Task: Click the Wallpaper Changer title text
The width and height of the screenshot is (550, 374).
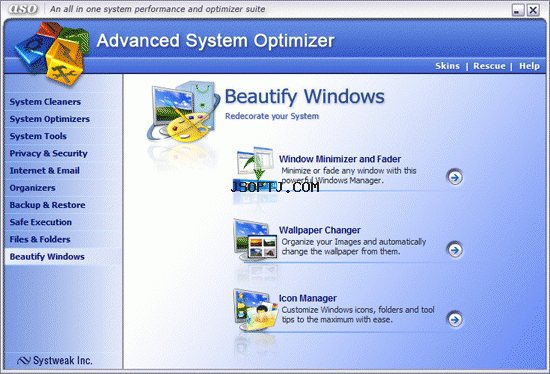Action: coord(320,230)
